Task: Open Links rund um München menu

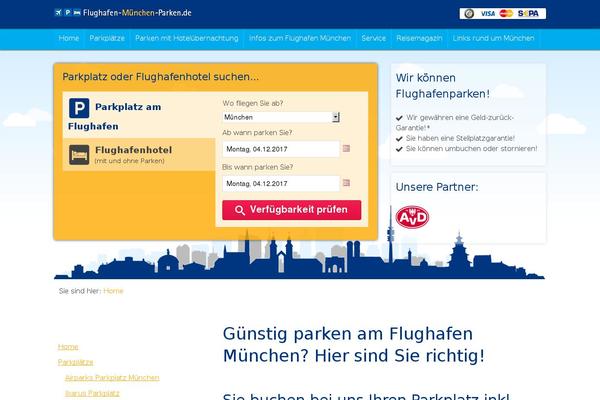Action: (493, 38)
